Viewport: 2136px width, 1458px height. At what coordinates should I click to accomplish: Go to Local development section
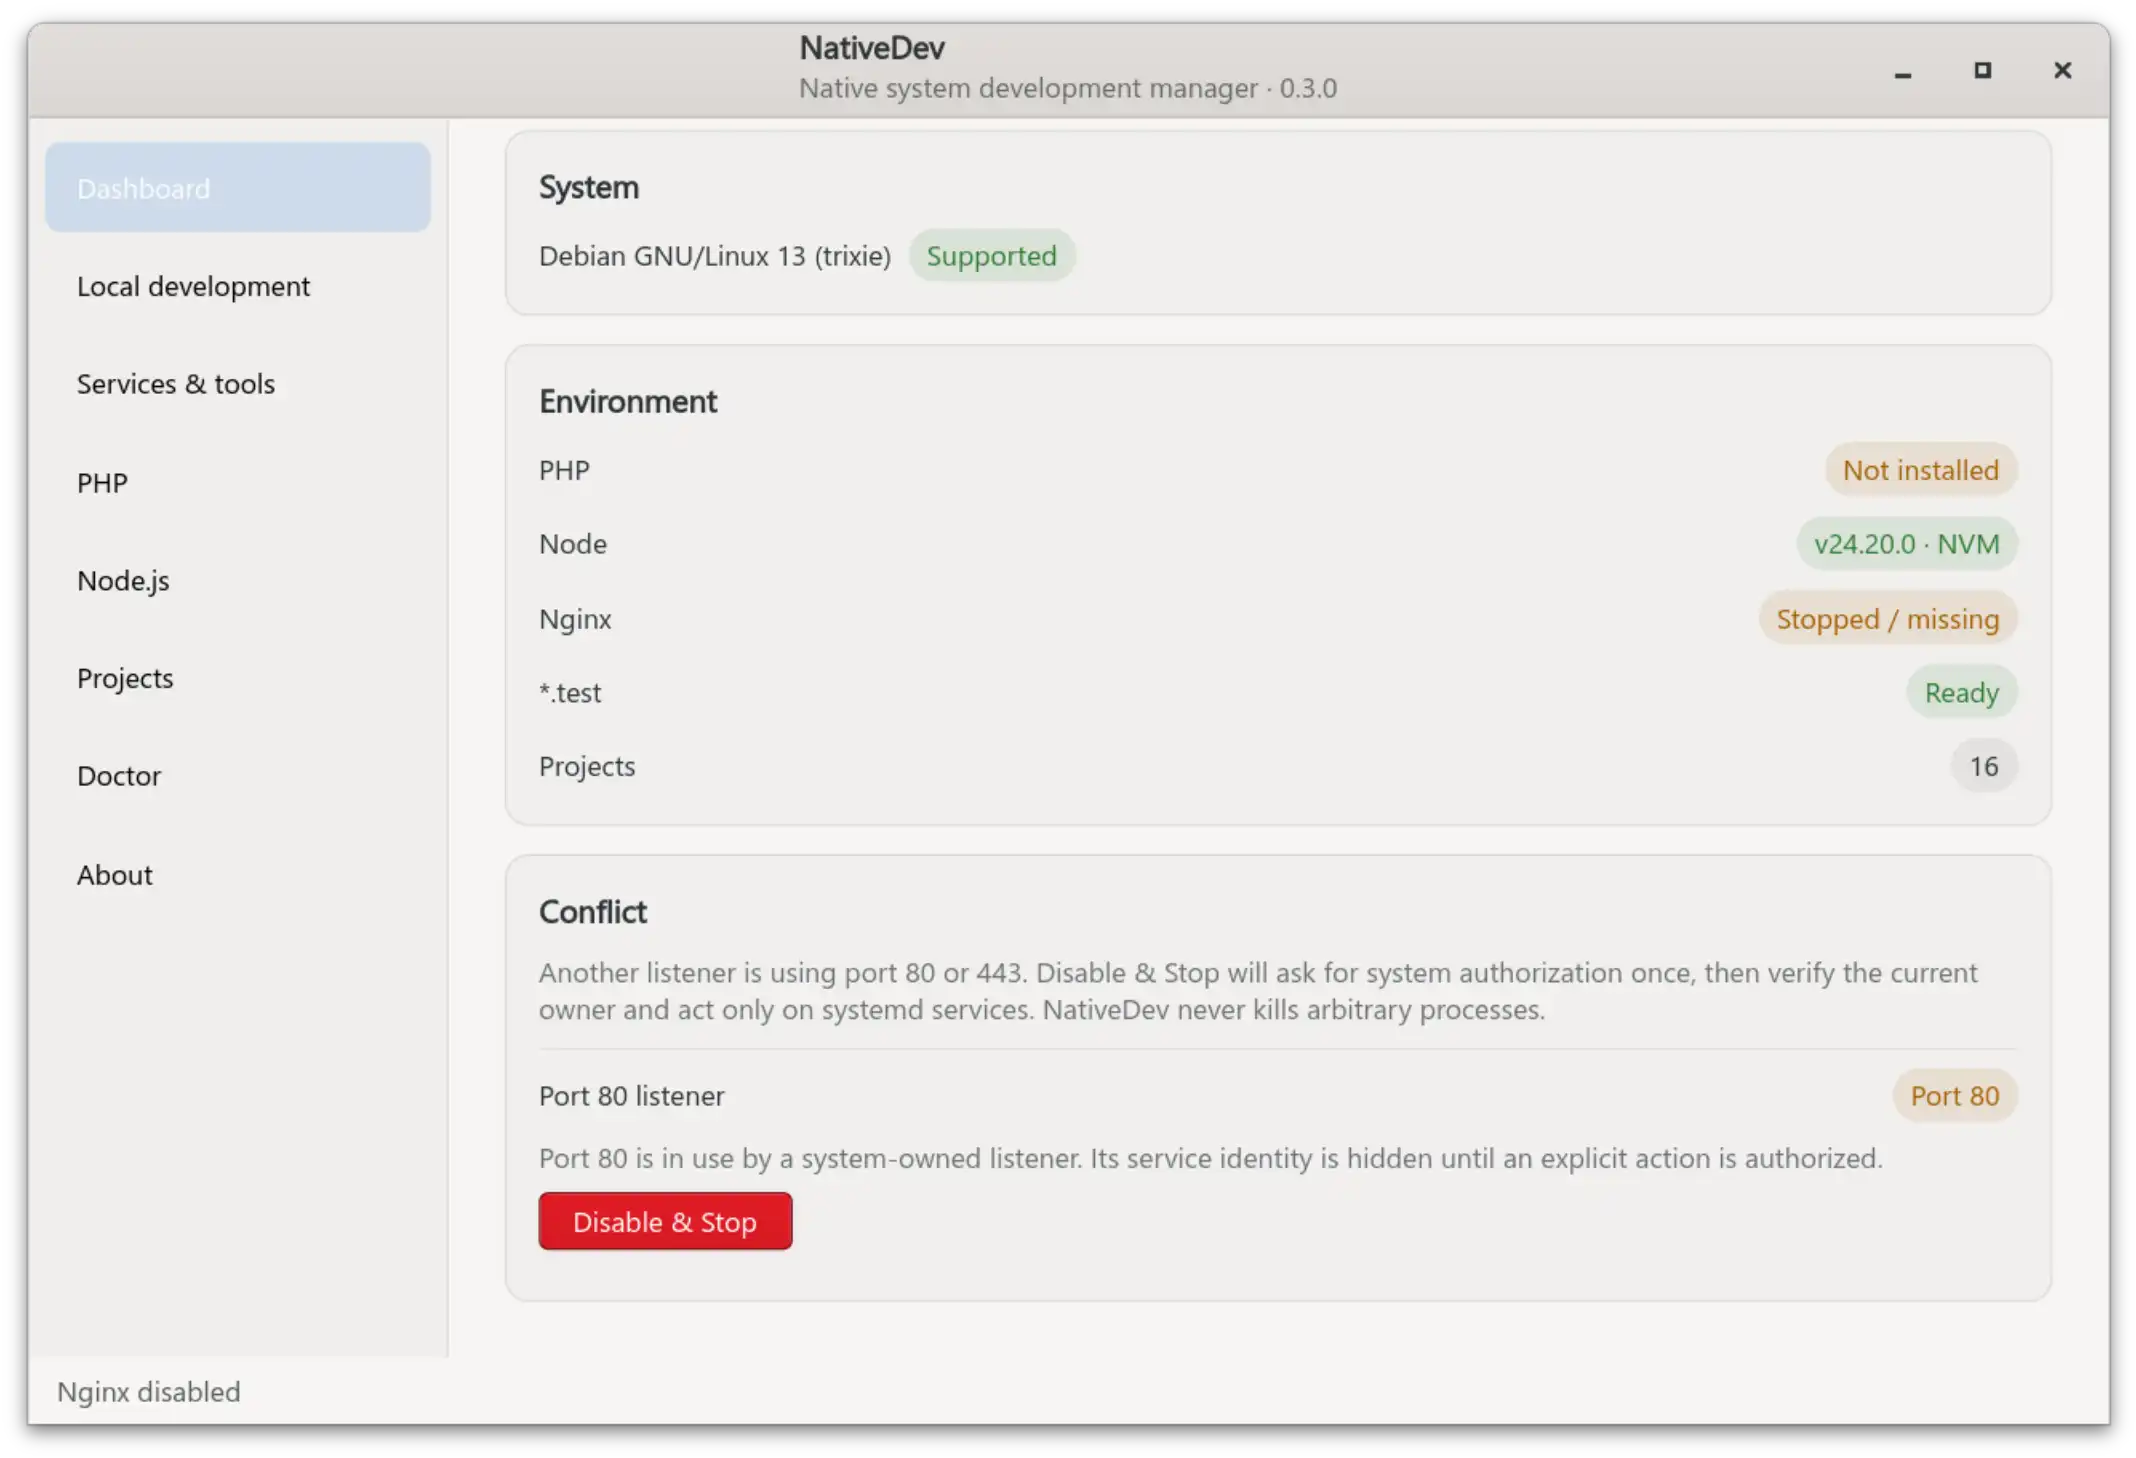238,286
